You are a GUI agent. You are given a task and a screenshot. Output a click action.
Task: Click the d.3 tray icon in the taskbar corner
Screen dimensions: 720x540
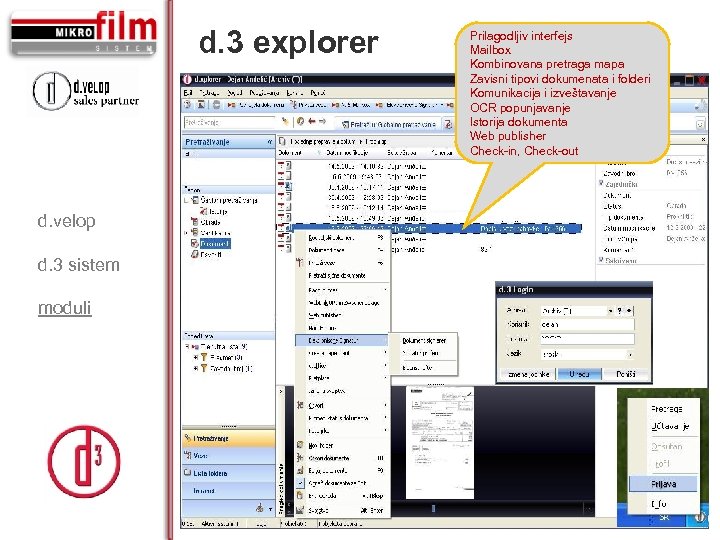(699, 517)
